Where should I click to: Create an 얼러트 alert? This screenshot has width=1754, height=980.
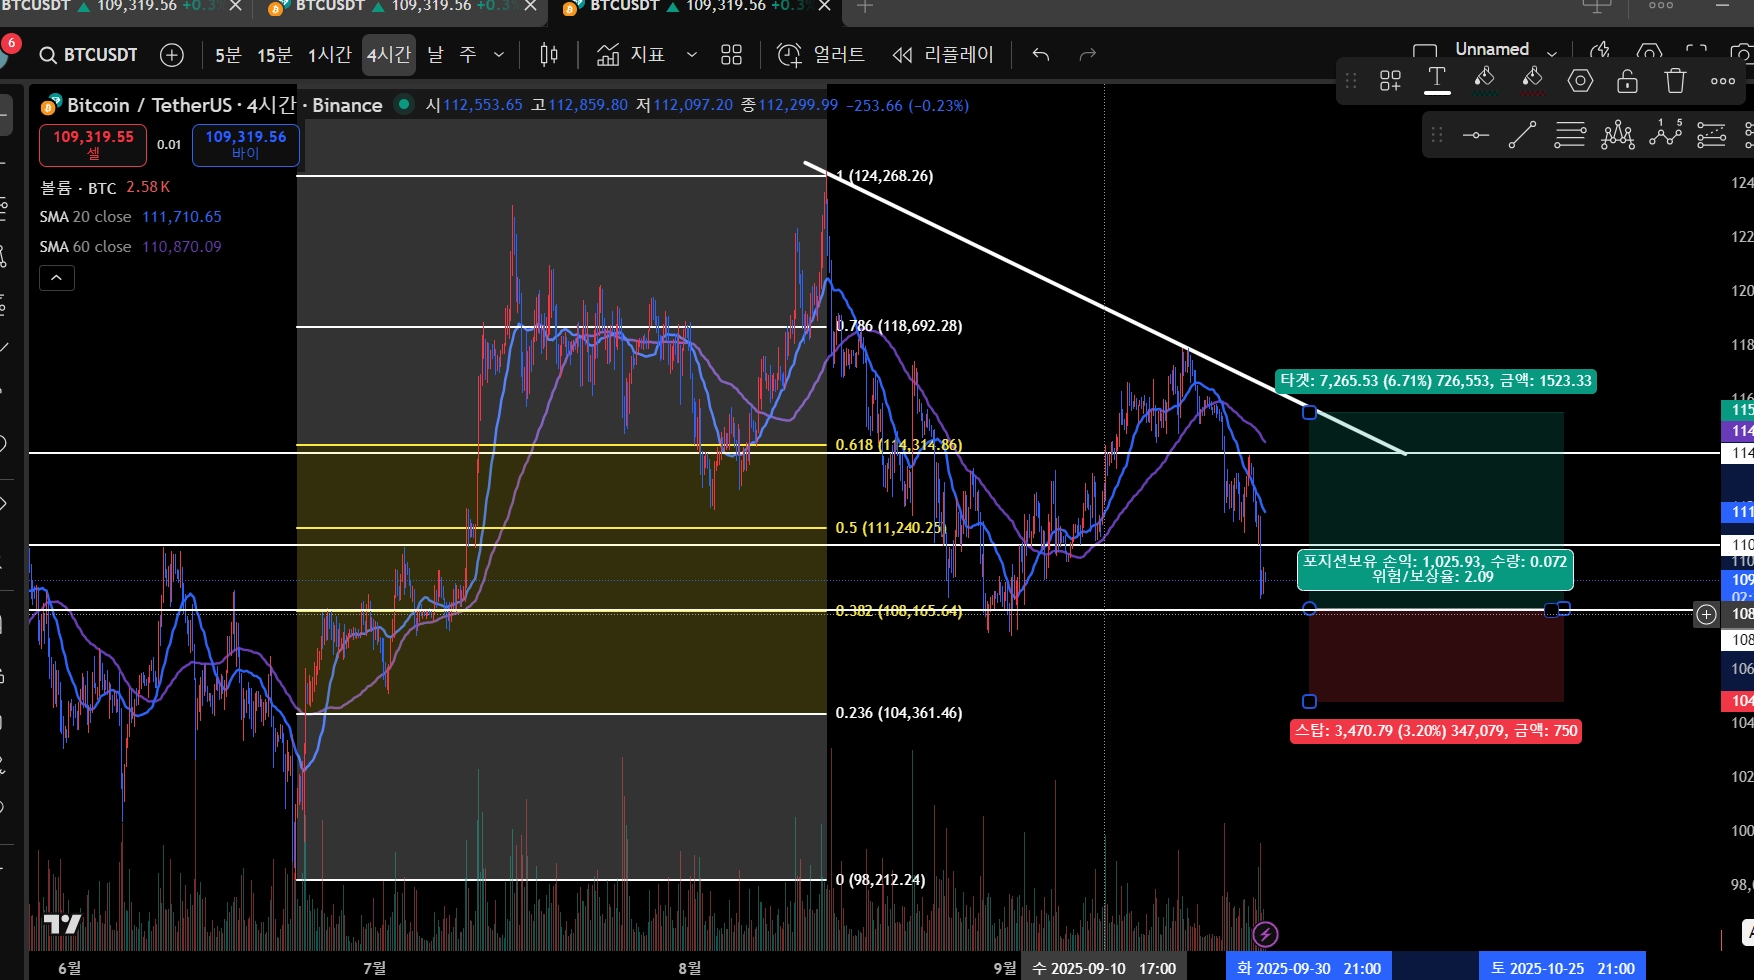pyautogui.click(x=821, y=55)
